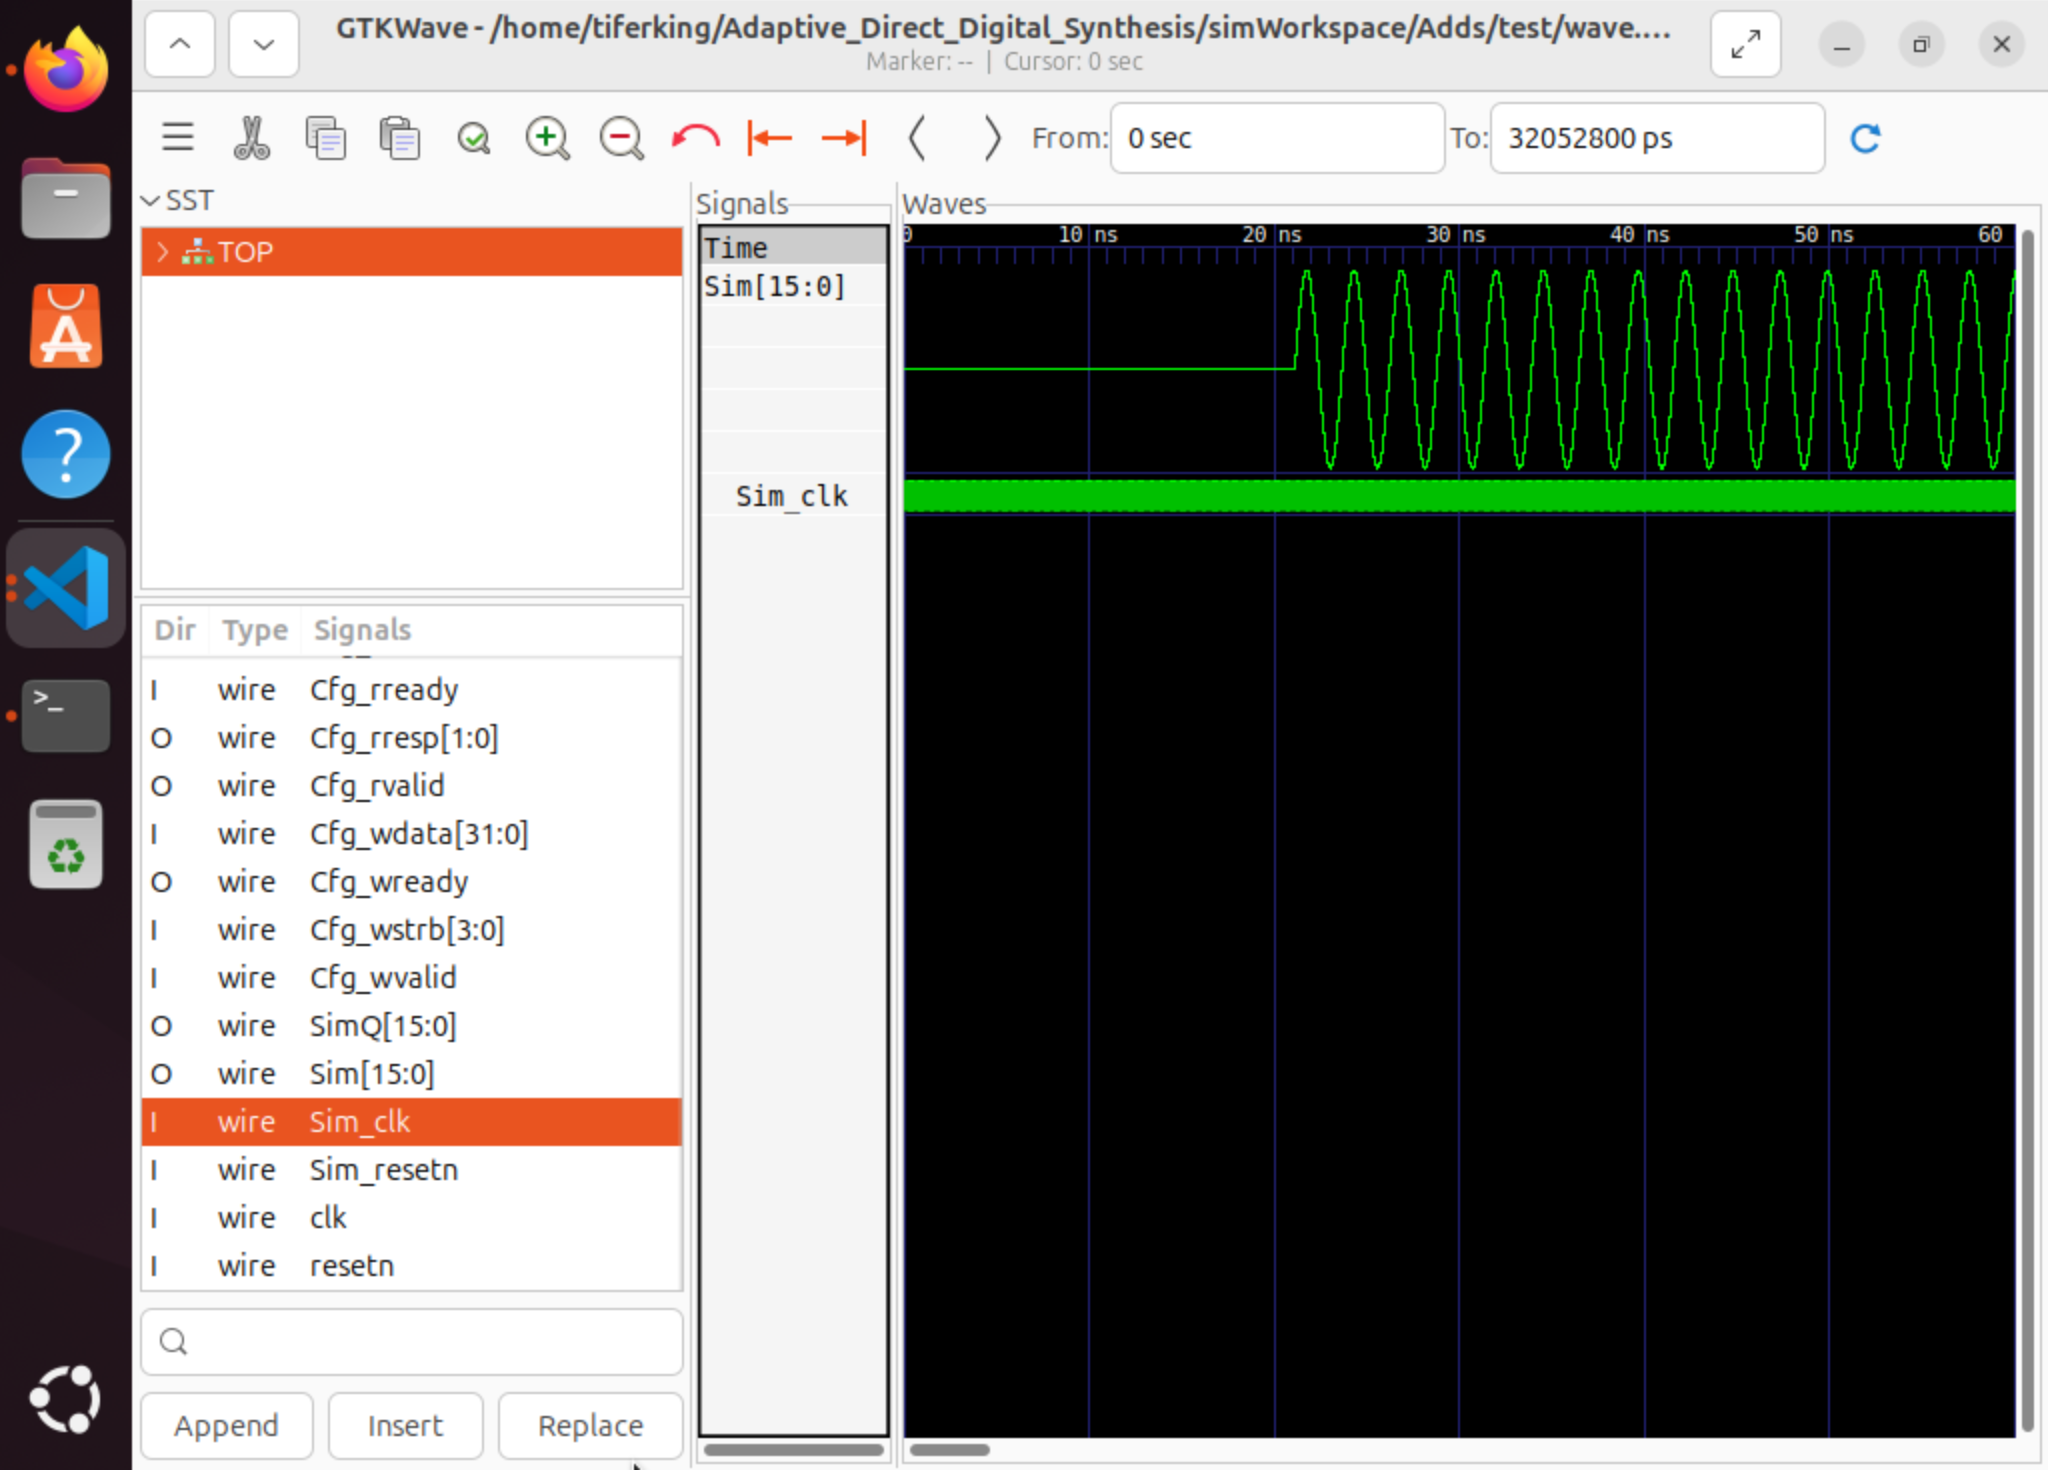2048x1470 pixels.
Task: Select the Cfg_wready signal row
Action: pos(412,882)
